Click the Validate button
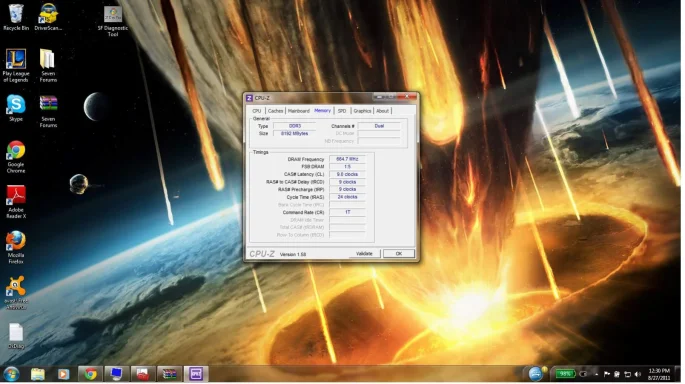685x384 pixels. click(x=364, y=254)
